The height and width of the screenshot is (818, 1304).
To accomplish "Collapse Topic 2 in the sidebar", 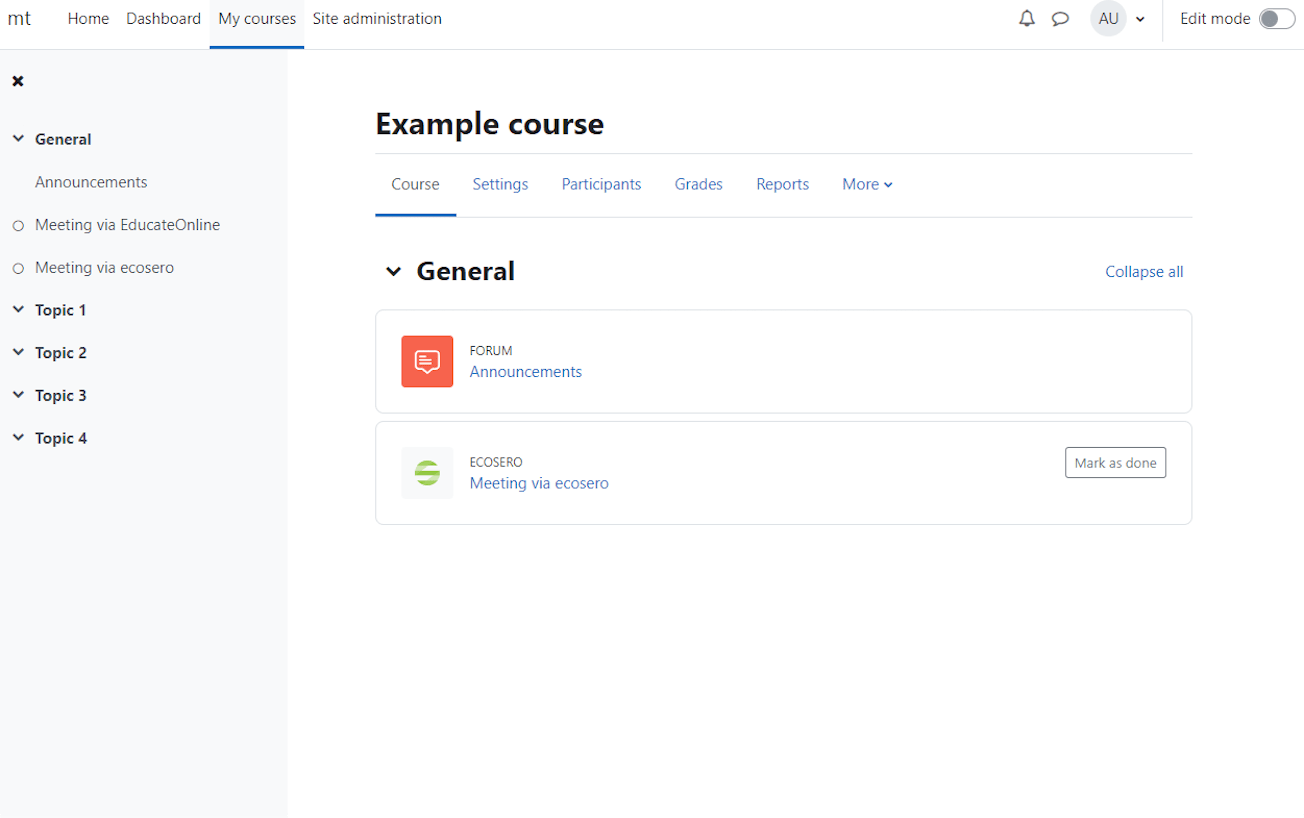I will tap(17, 352).
